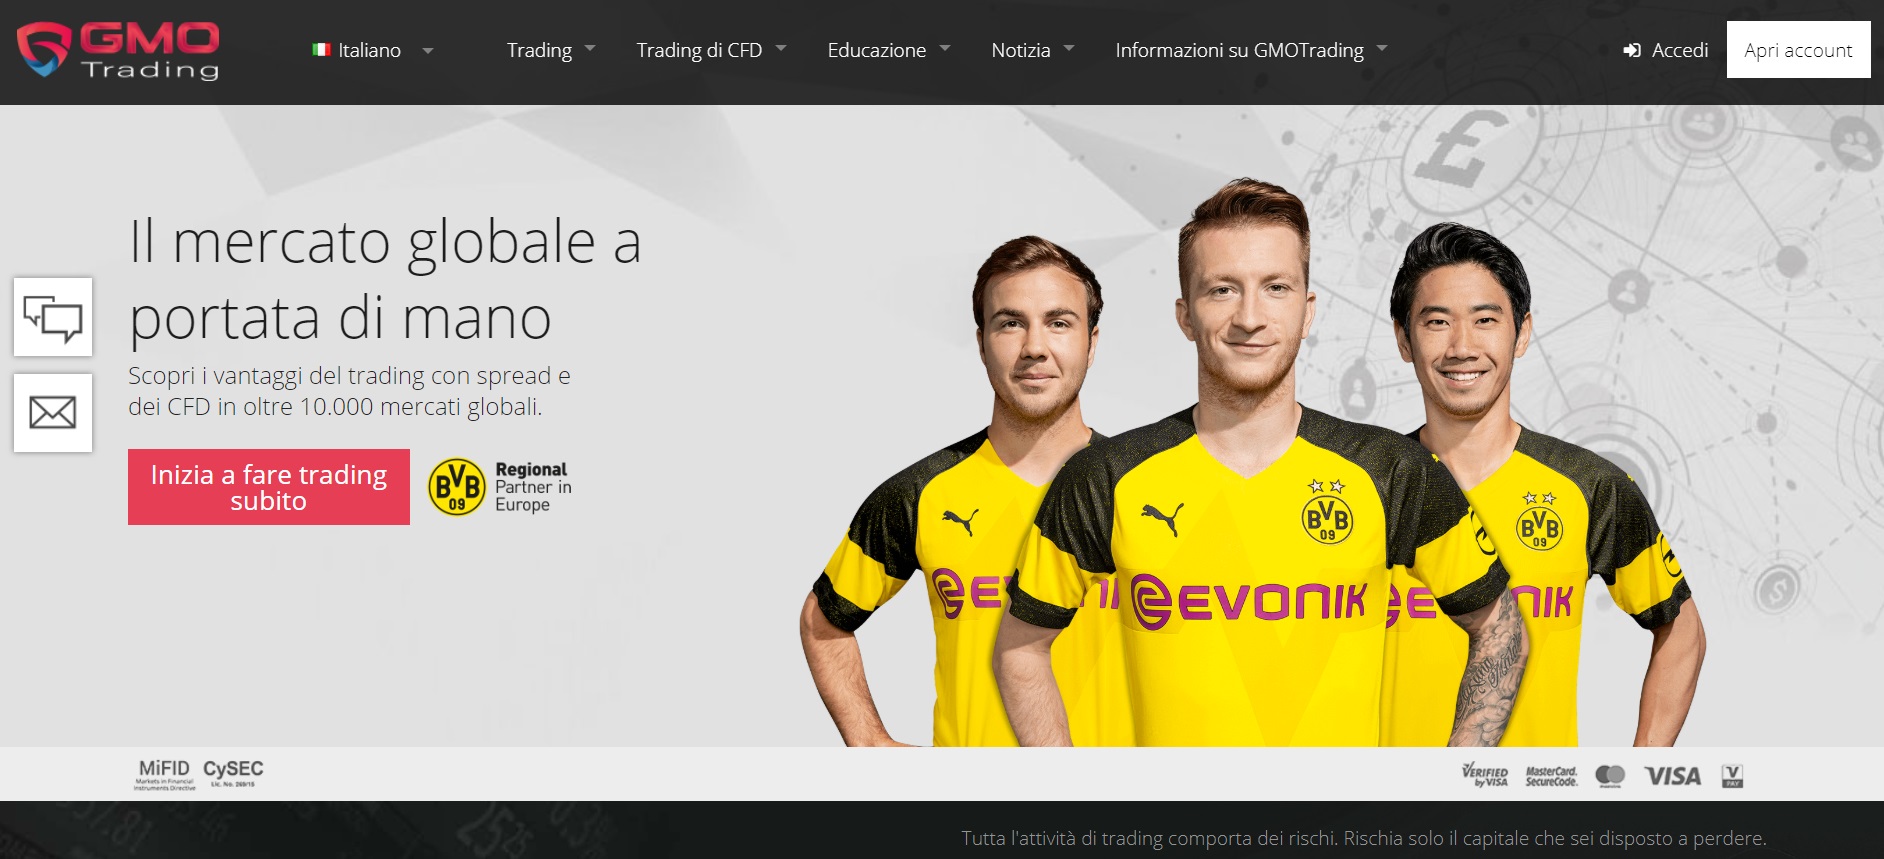Click the CySEC regulation logo

[x=233, y=773]
